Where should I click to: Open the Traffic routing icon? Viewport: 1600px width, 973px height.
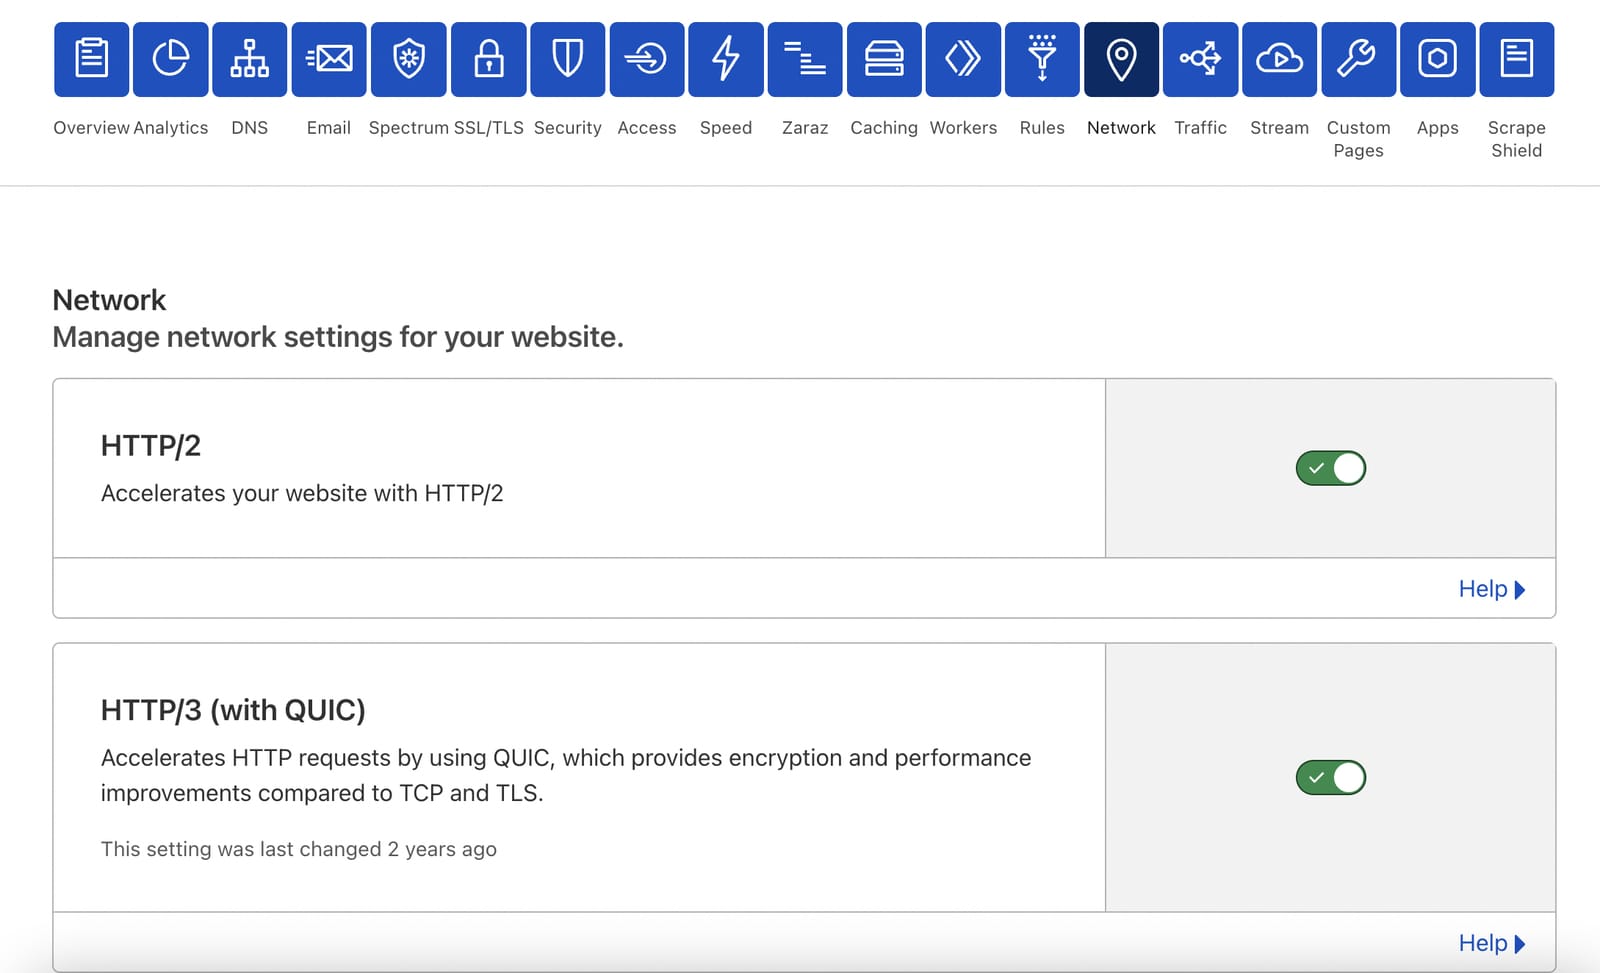1200,59
